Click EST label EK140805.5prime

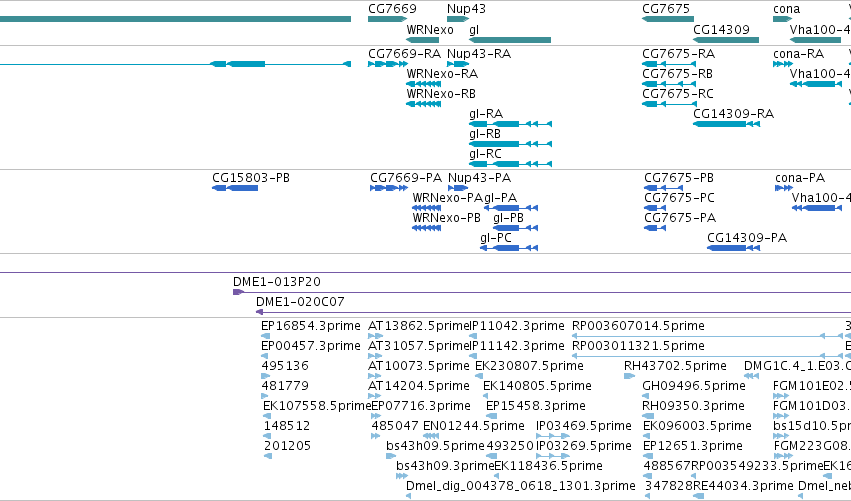(537, 386)
